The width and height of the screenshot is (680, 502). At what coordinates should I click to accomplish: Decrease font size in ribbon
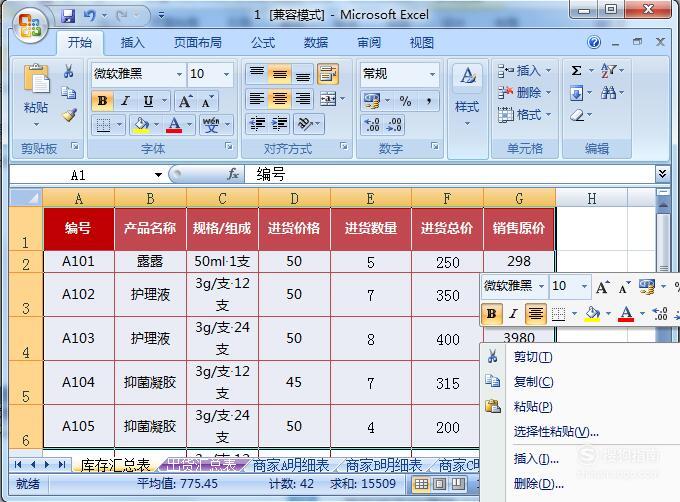tap(207, 101)
